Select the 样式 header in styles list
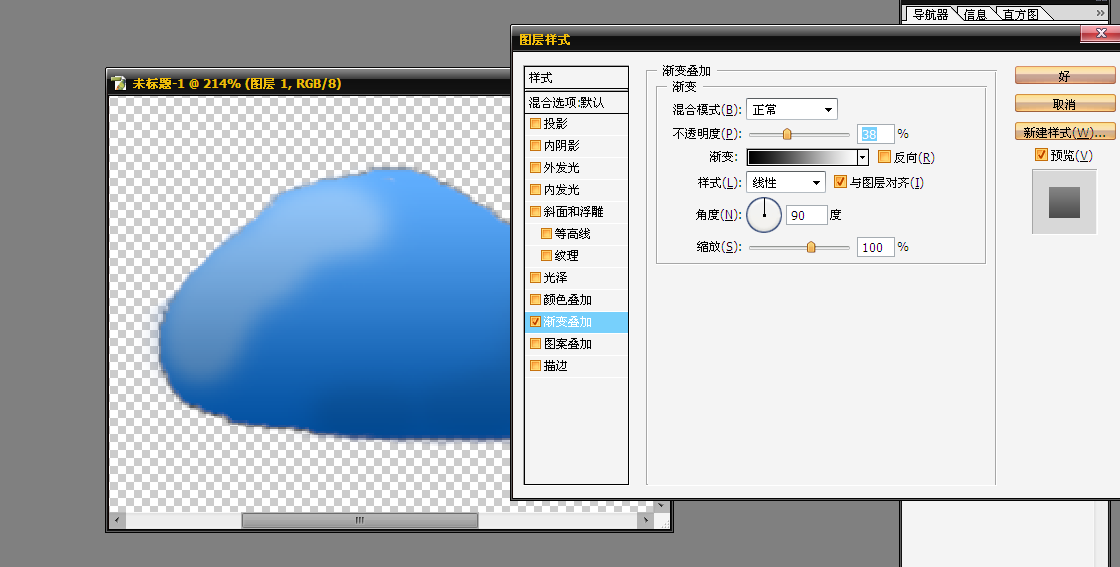The height and width of the screenshot is (567, 1120). coord(576,77)
